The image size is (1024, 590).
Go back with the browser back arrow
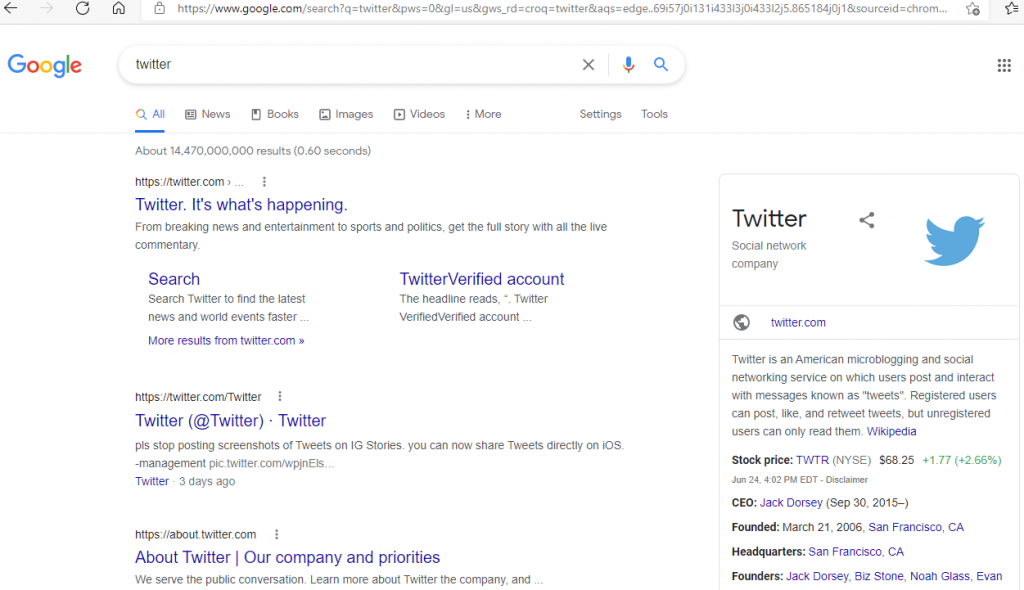click(10, 8)
